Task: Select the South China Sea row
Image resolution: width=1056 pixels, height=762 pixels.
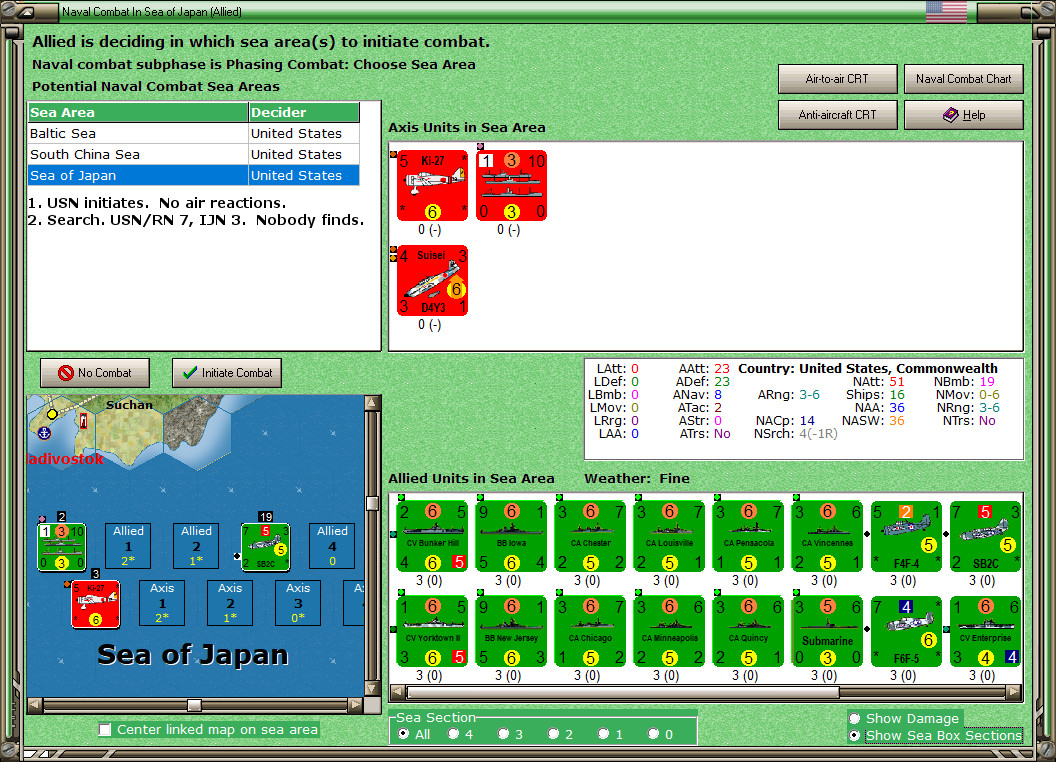Action: (x=194, y=154)
